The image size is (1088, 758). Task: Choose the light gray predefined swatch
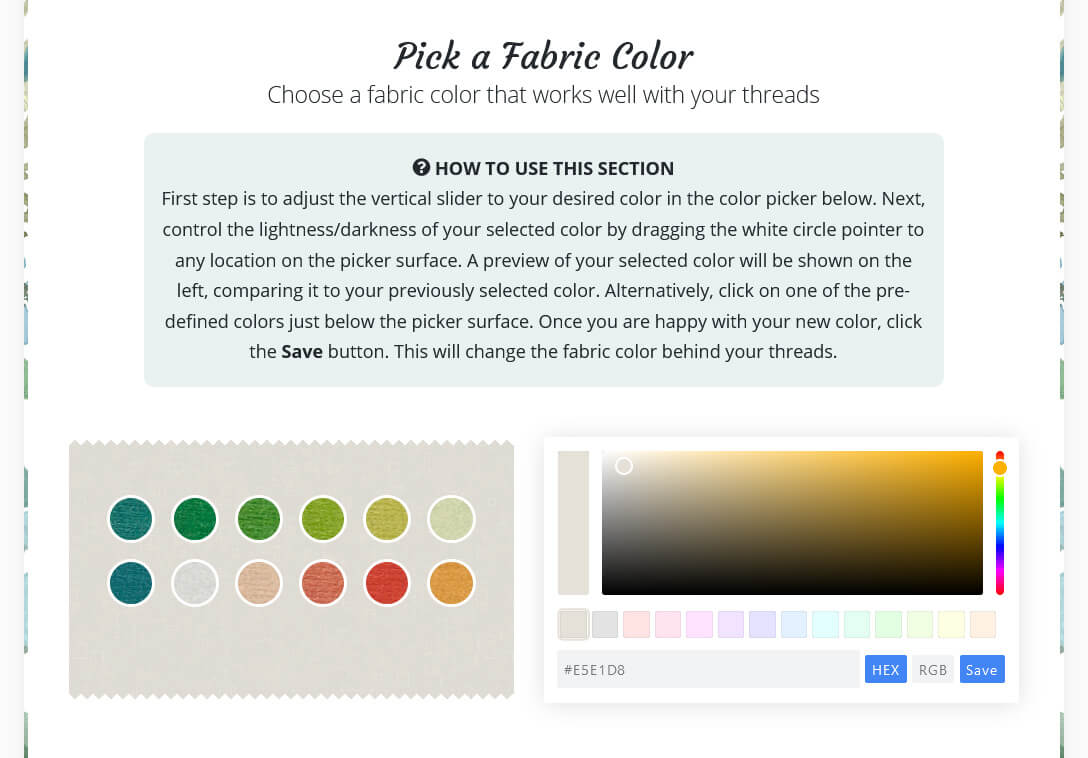coord(605,624)
